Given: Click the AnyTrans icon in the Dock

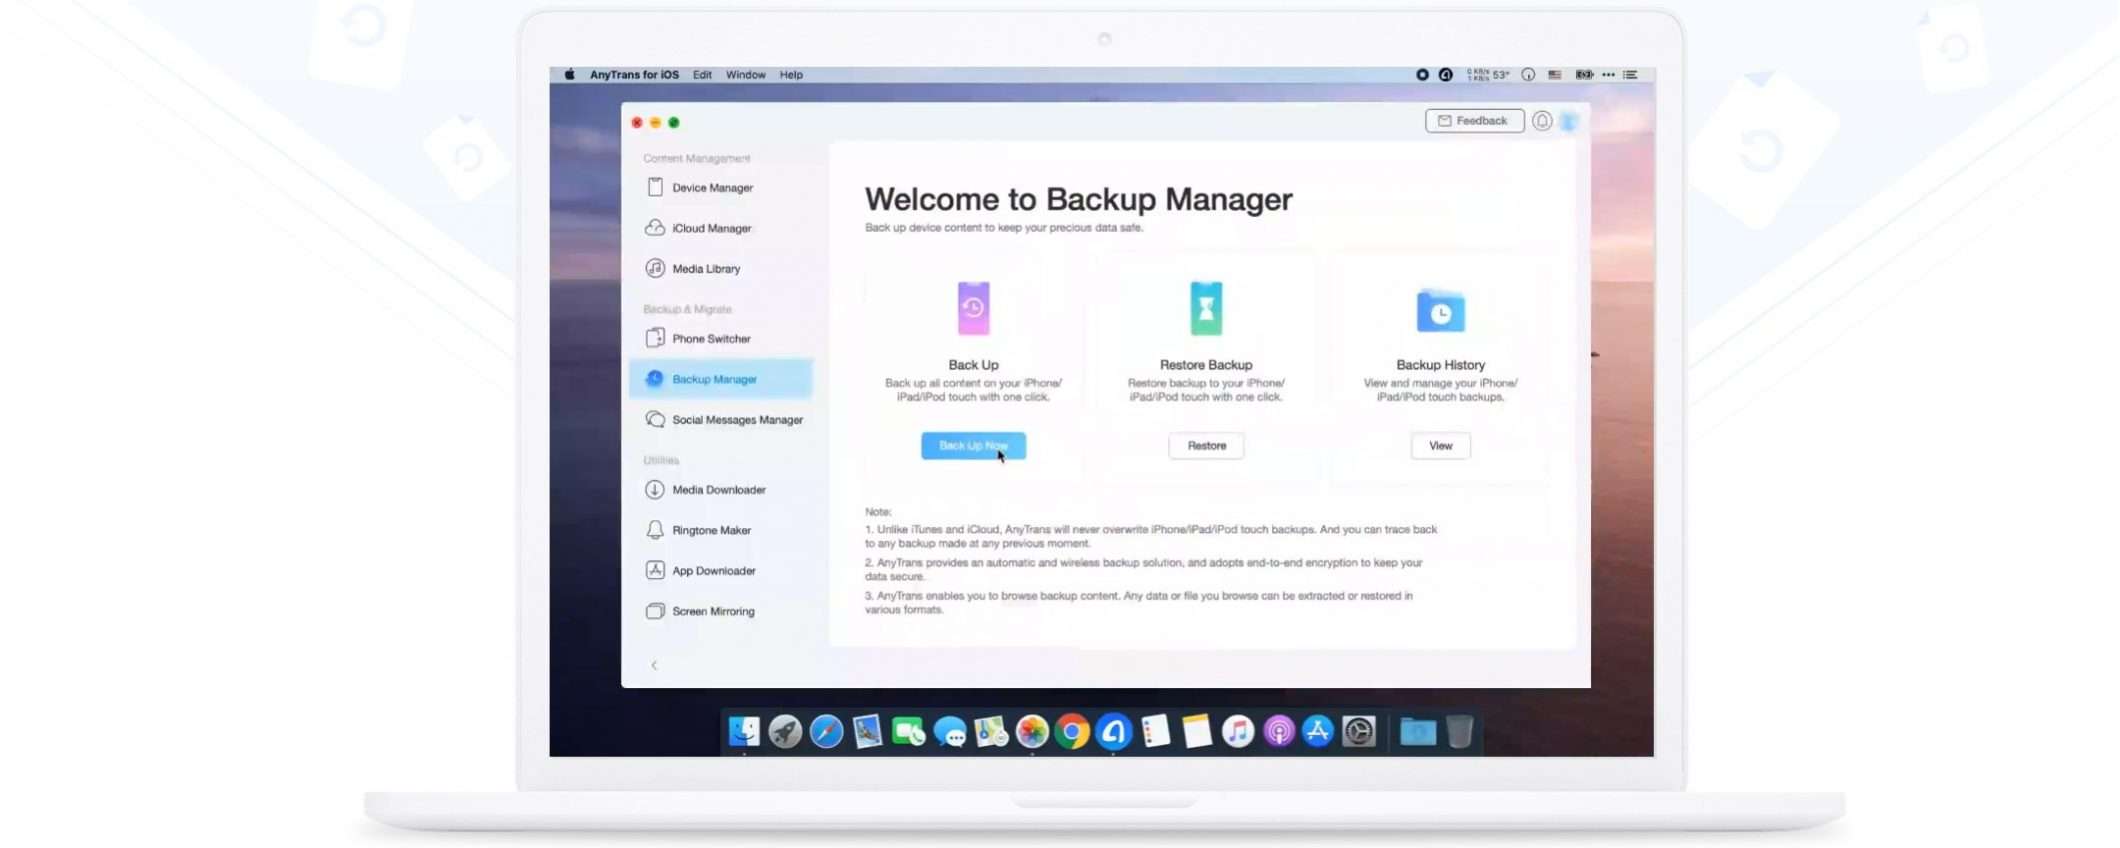Looking at the screenshot, I should click(x=1113, y=732).
